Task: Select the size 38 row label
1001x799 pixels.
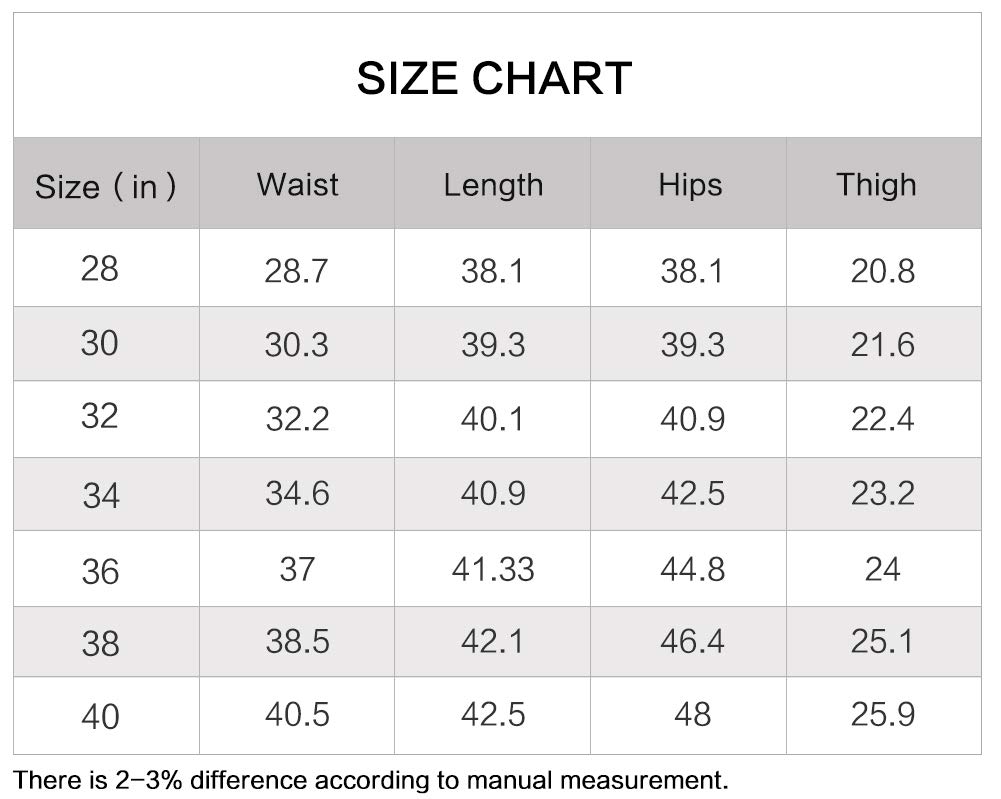Action: [x=101, y=643]
